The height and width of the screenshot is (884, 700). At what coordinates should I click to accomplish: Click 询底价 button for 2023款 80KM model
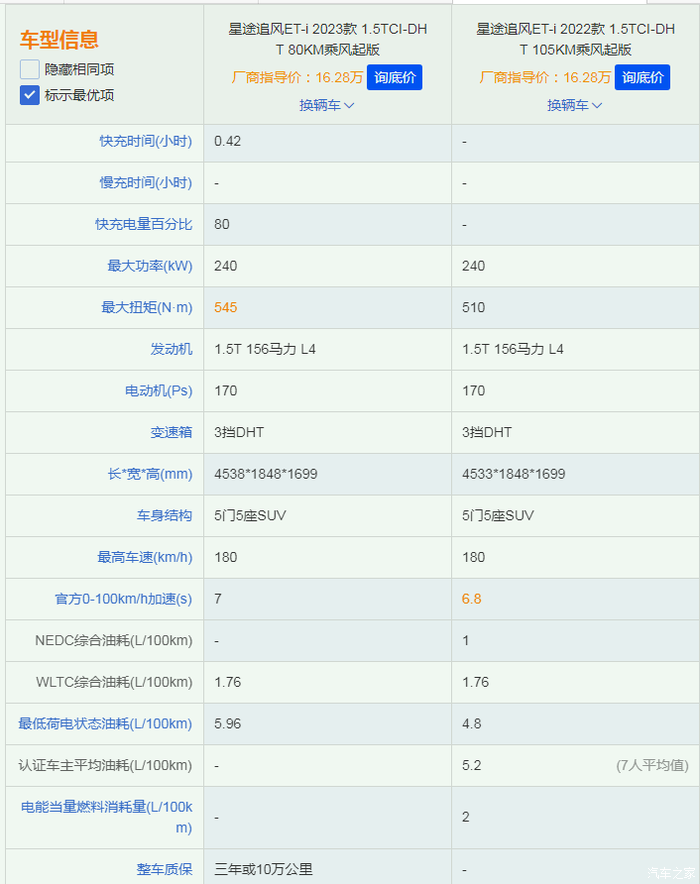[395, 77]
